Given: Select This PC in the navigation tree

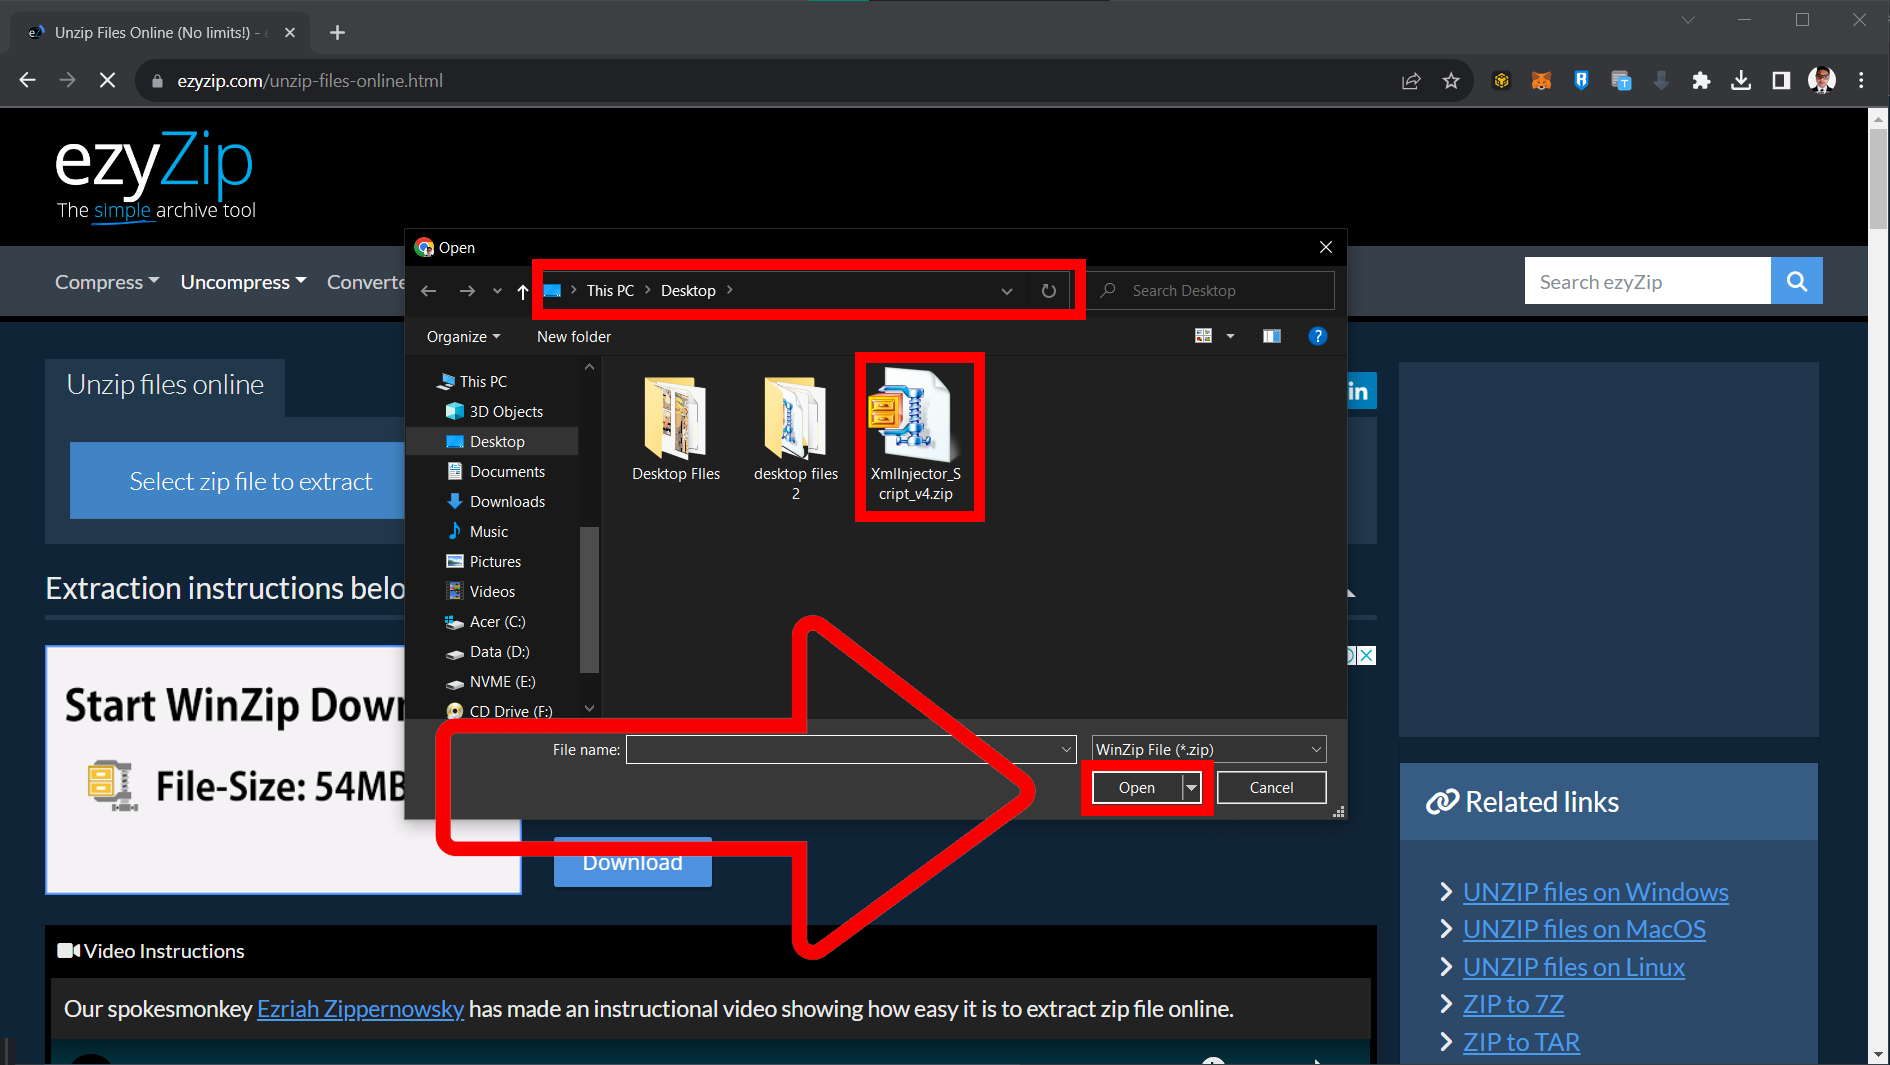Looking at the screenshot, I should pyautogui.click(x=472, y=381).
